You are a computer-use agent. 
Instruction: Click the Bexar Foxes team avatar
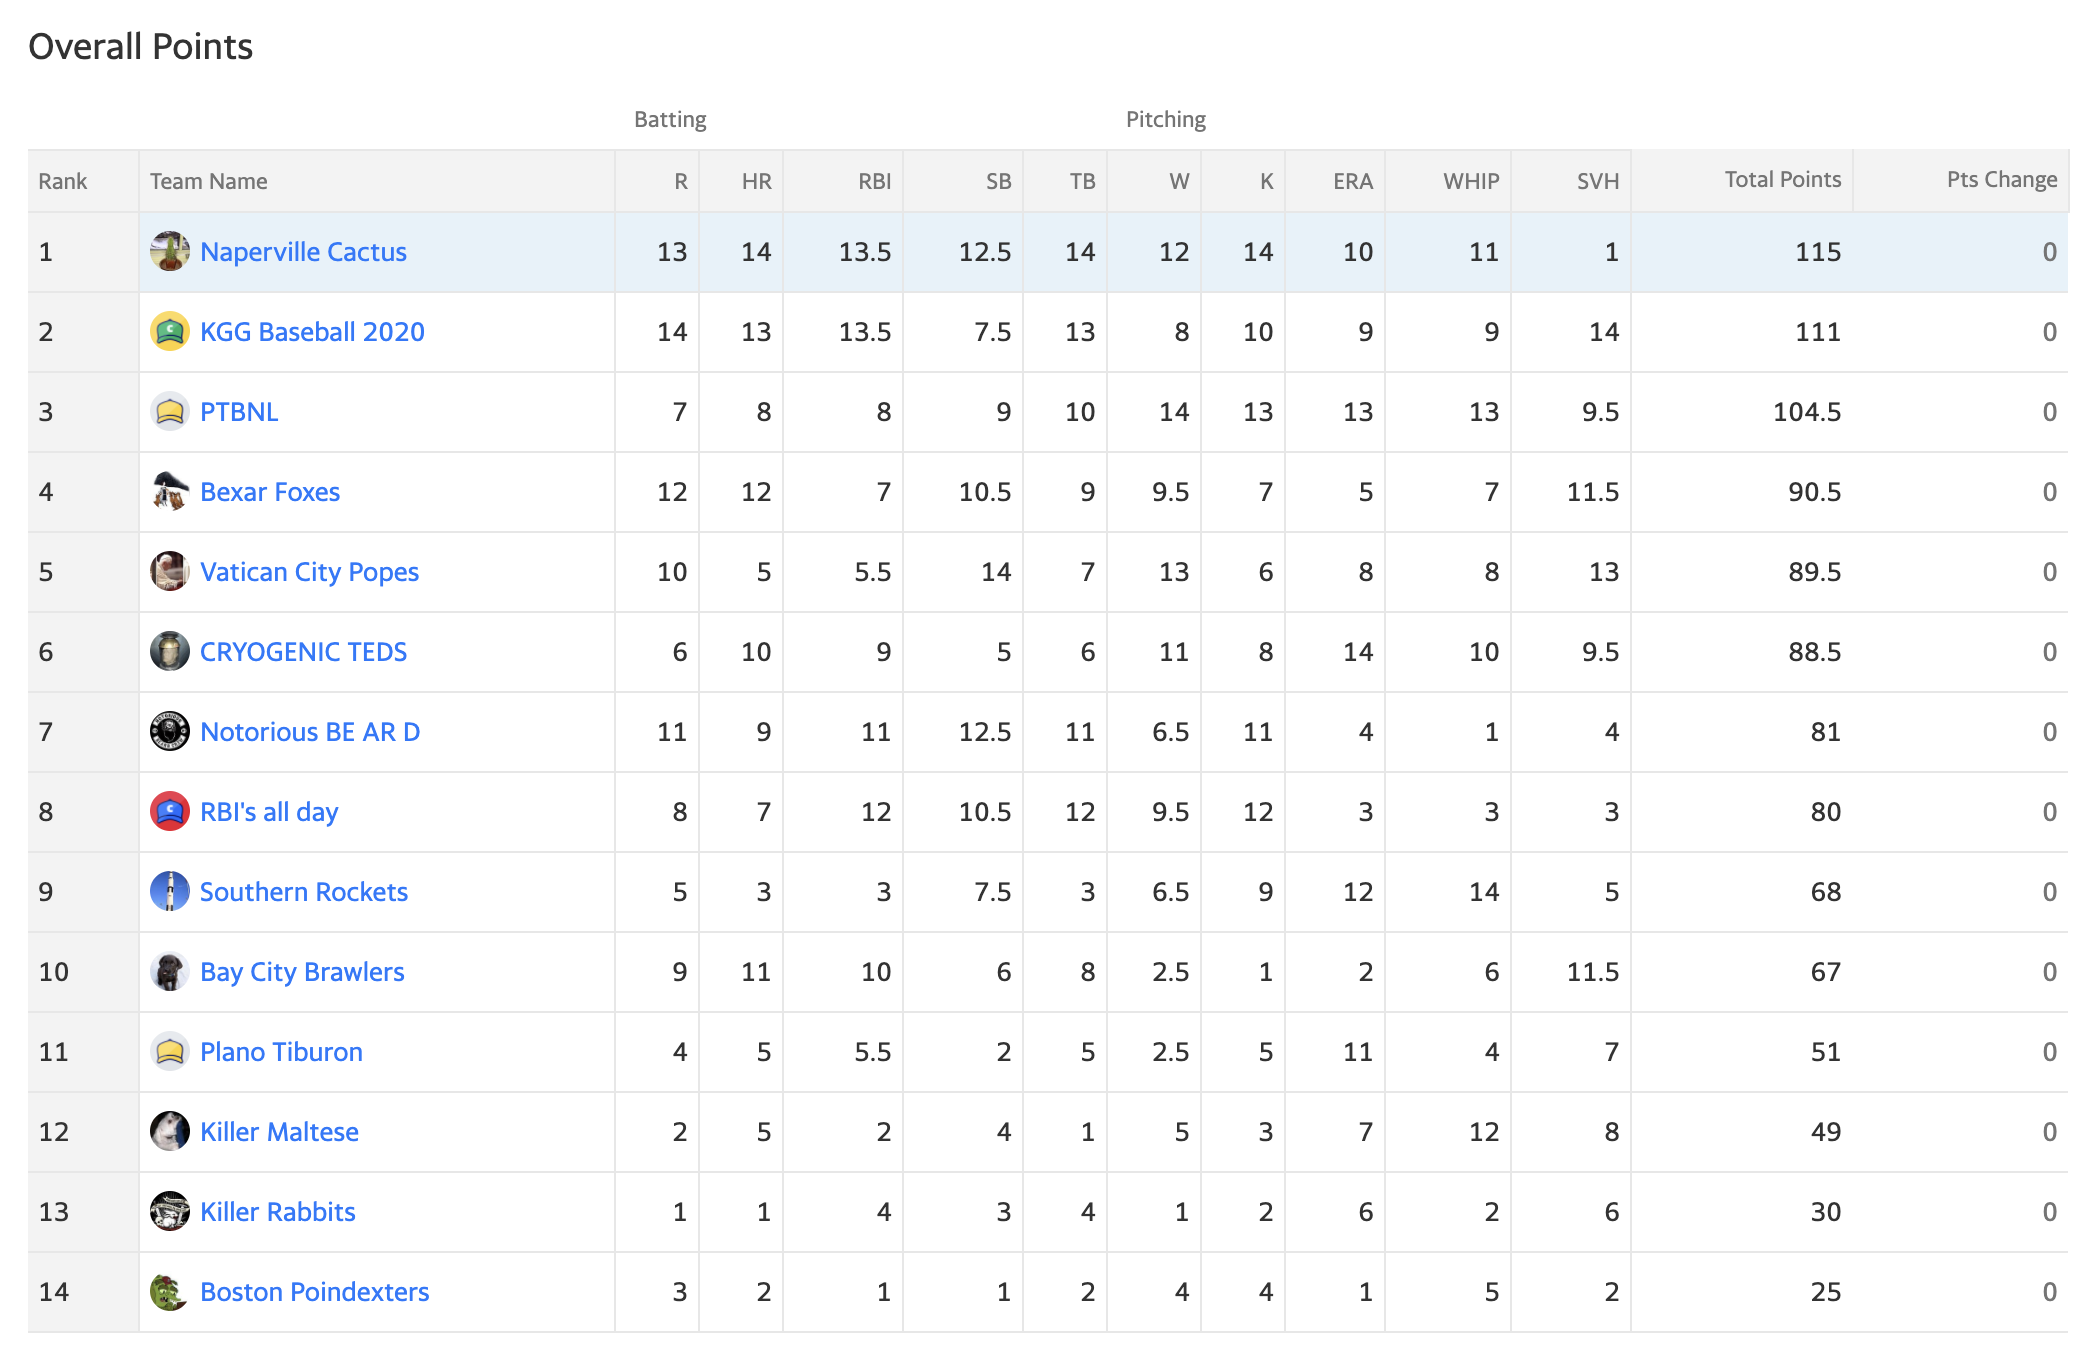170,491
